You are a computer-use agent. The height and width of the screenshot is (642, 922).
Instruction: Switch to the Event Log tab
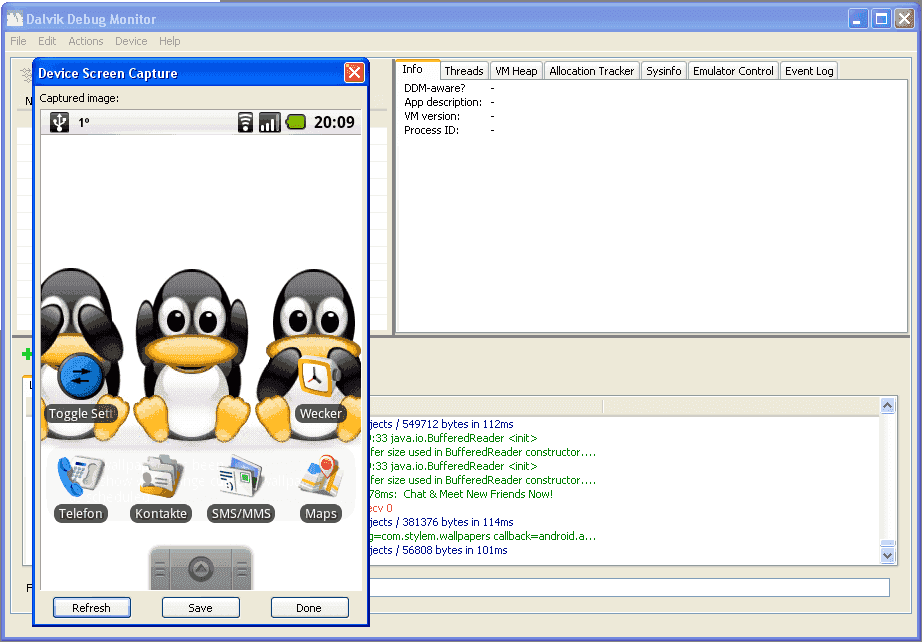[809, 71]
